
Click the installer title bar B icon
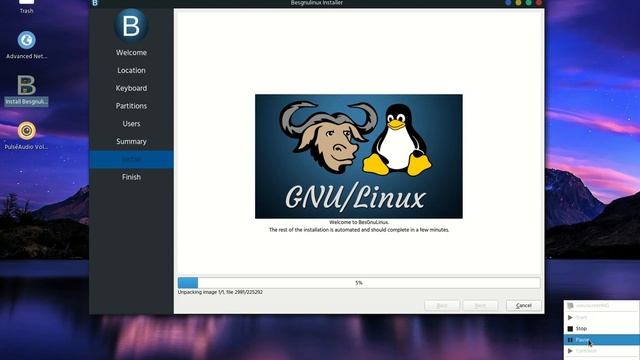[x=95, y=3]
